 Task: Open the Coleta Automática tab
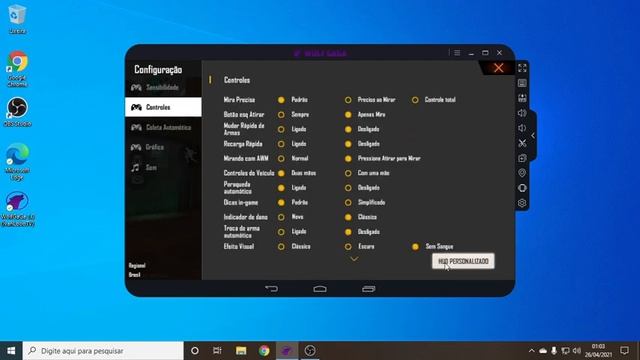(x=163, y=127)
